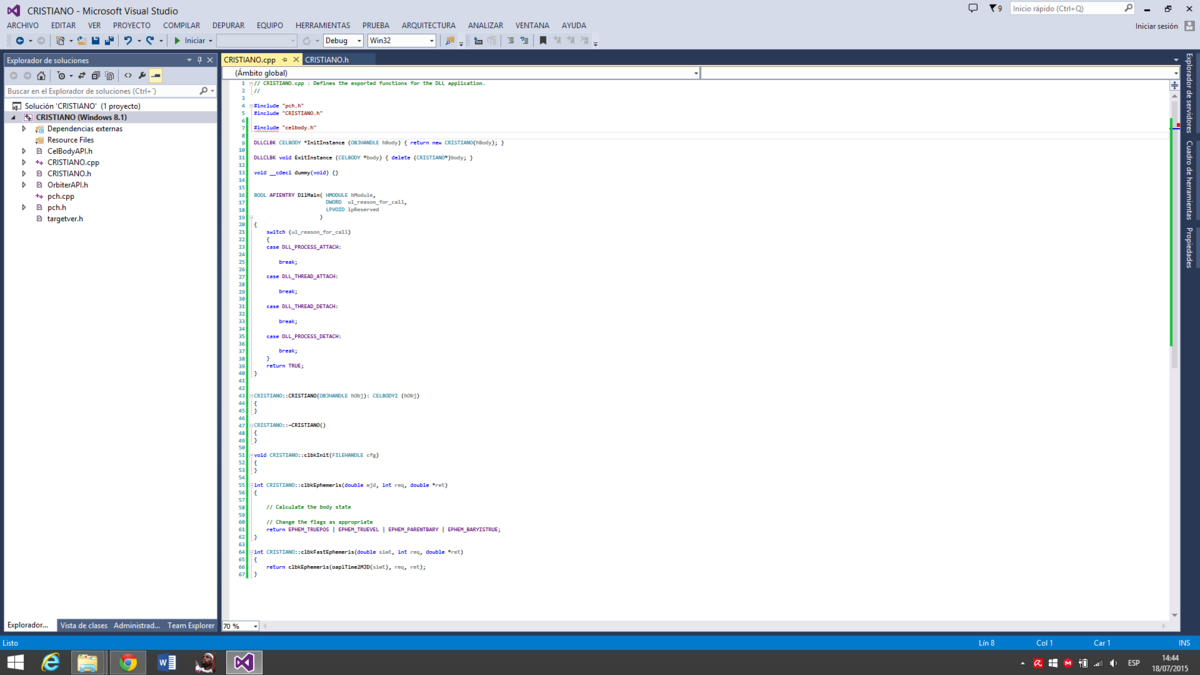Expand OrbiterAPI.h tree node
The image size is (1200, 675).
tap(24, 185)
